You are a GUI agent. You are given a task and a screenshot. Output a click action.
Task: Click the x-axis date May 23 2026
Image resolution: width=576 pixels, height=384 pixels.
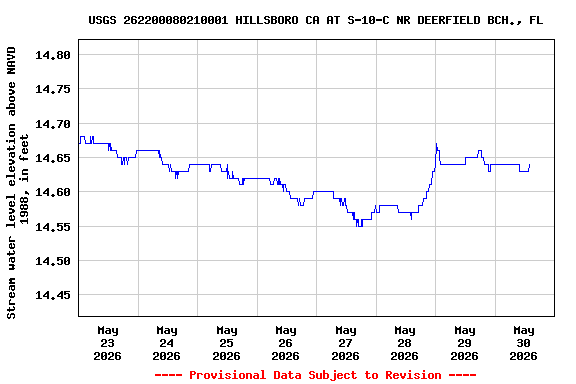(x=107, y=343)
